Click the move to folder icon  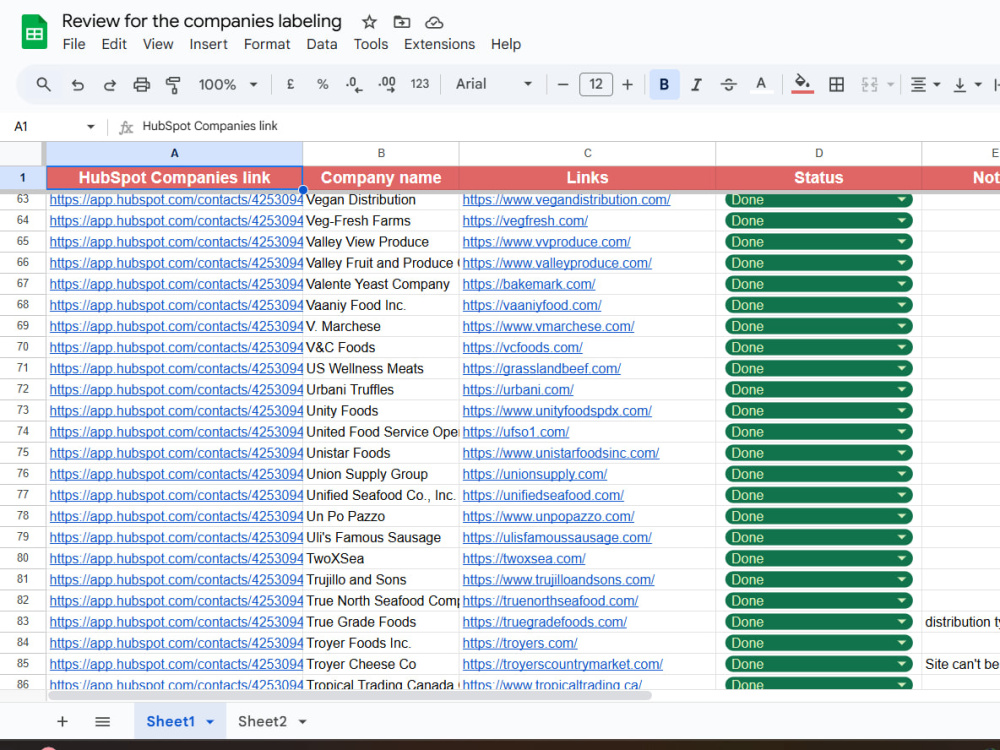point(402,22)
